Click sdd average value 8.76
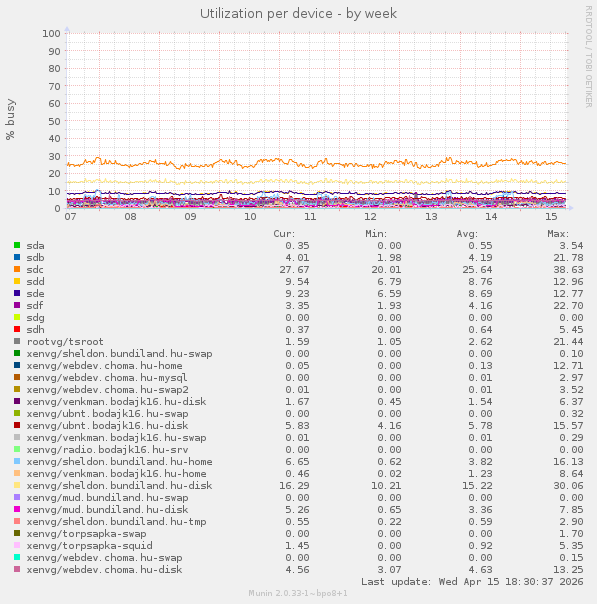The width and height of the screenshot is (597, 604). pyautogui.click(x=480, y=282)
